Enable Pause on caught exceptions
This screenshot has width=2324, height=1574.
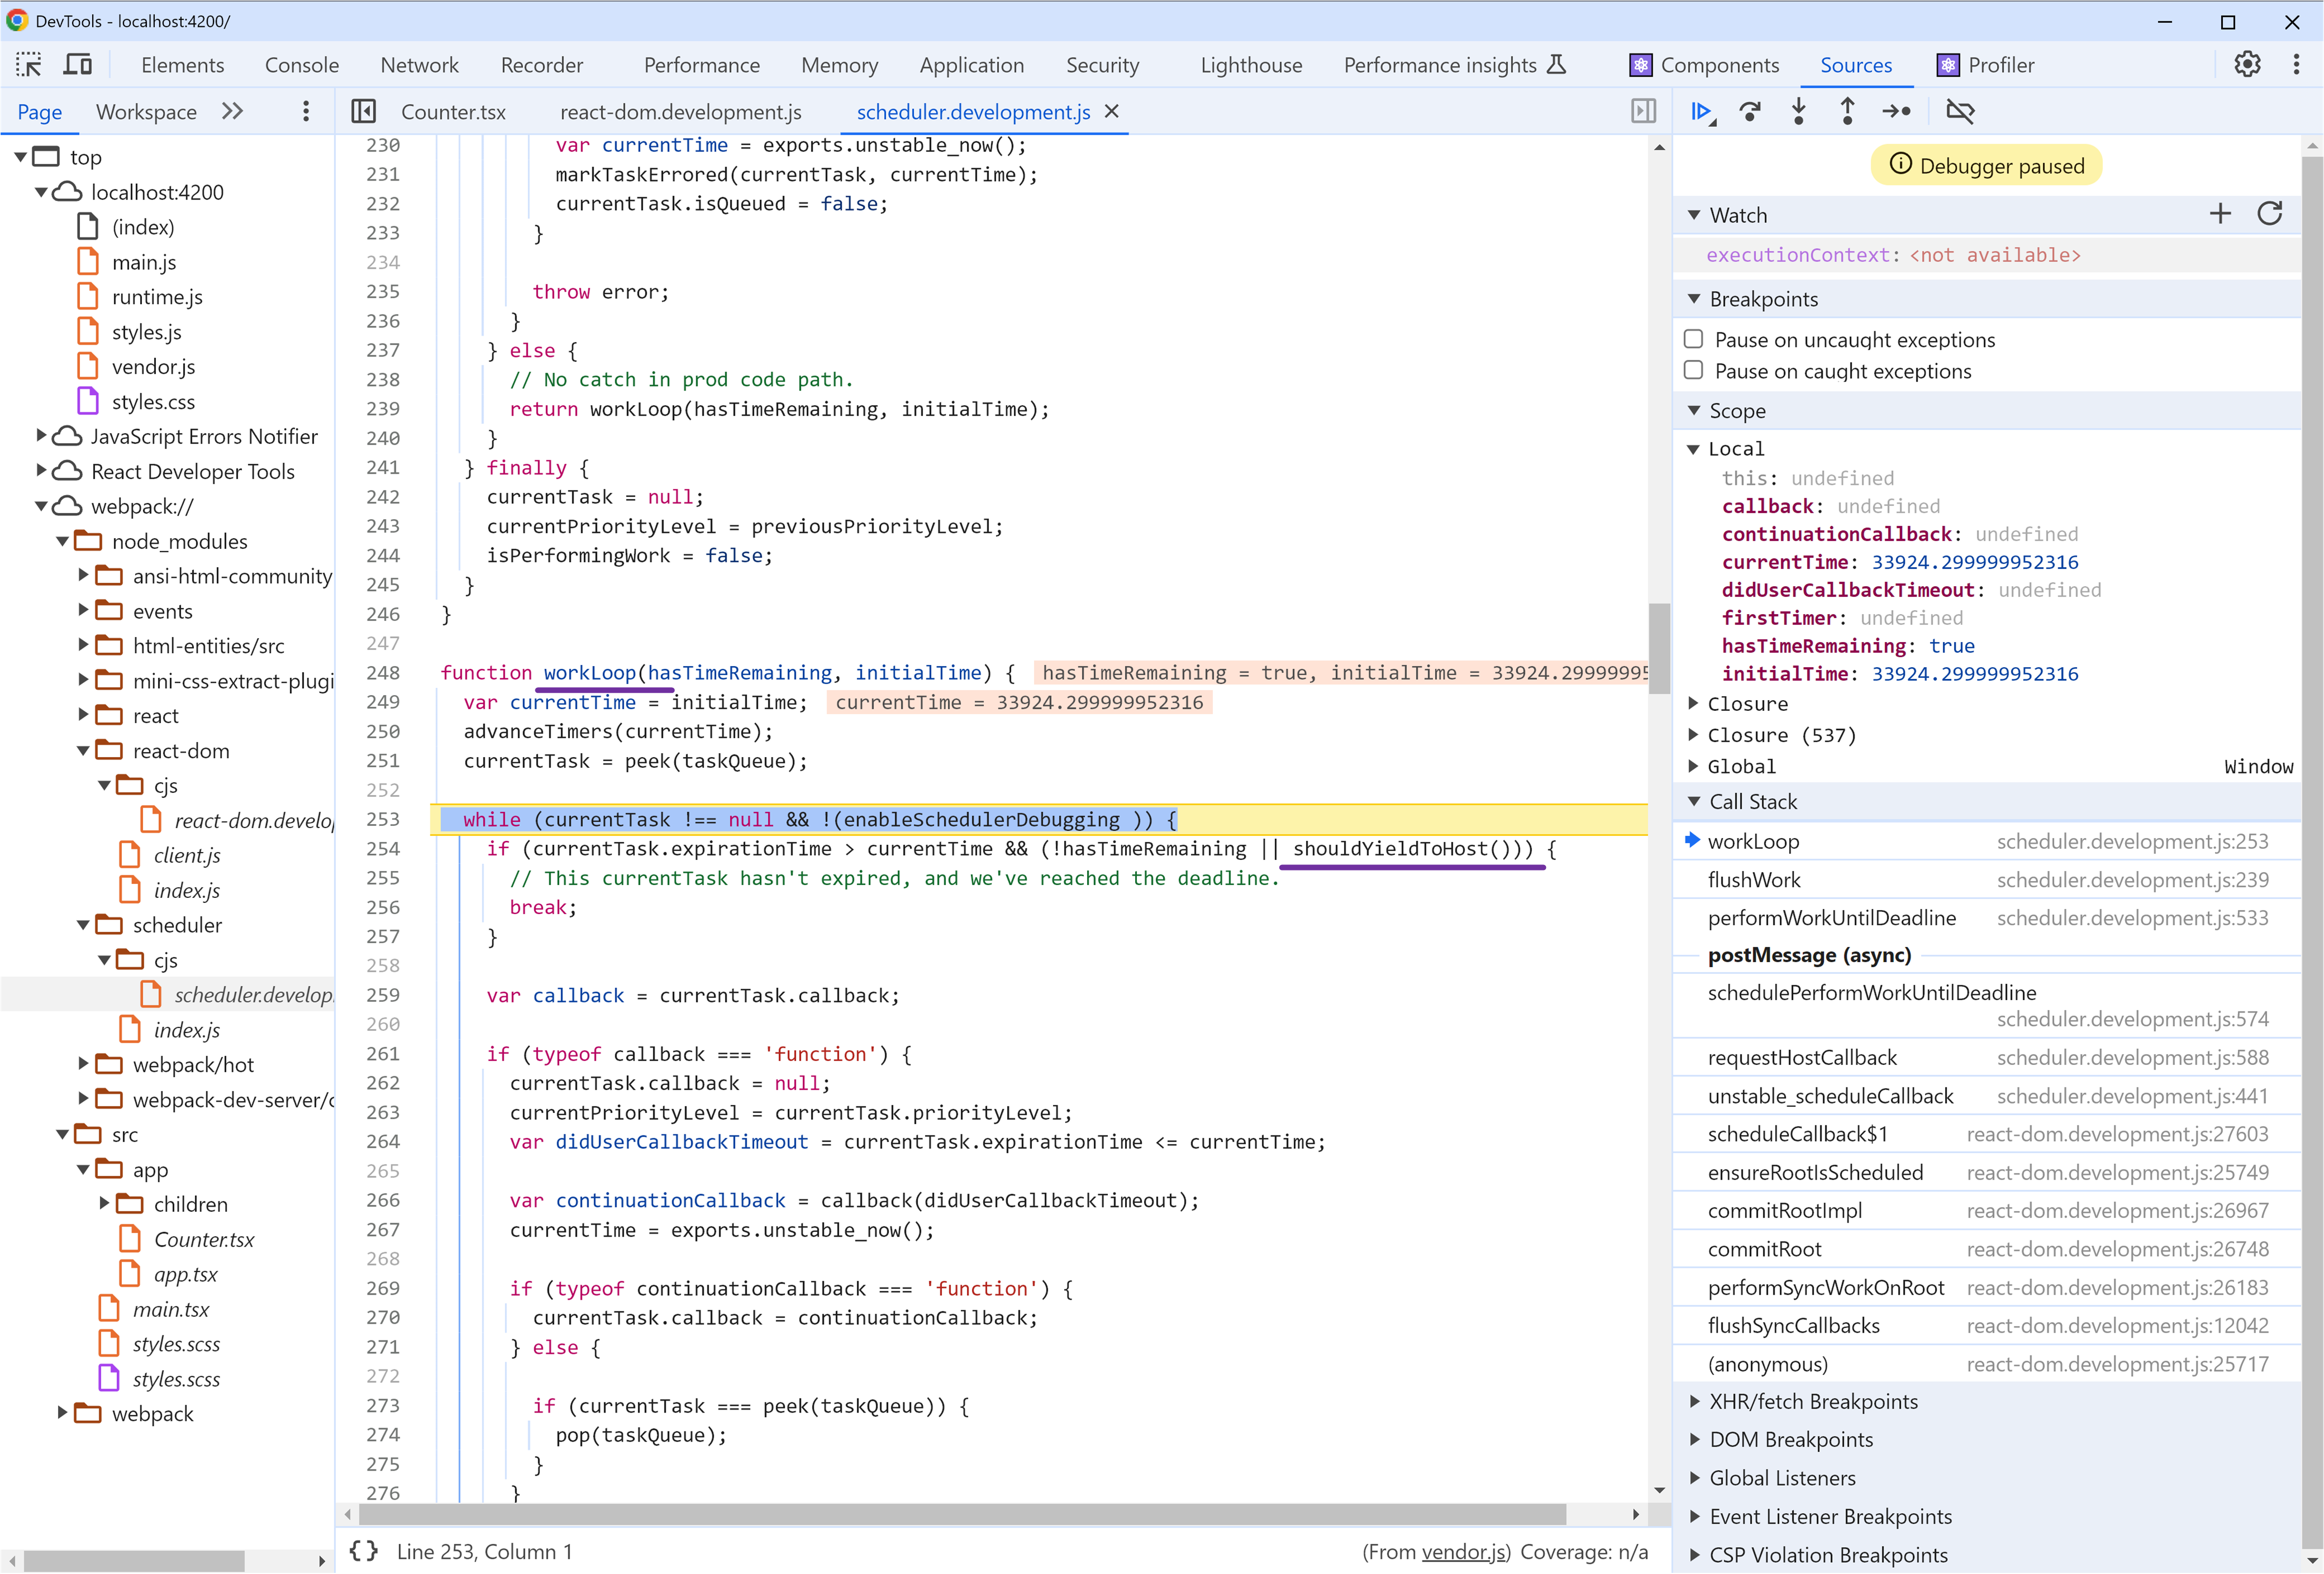click(x=1693, y=371)
